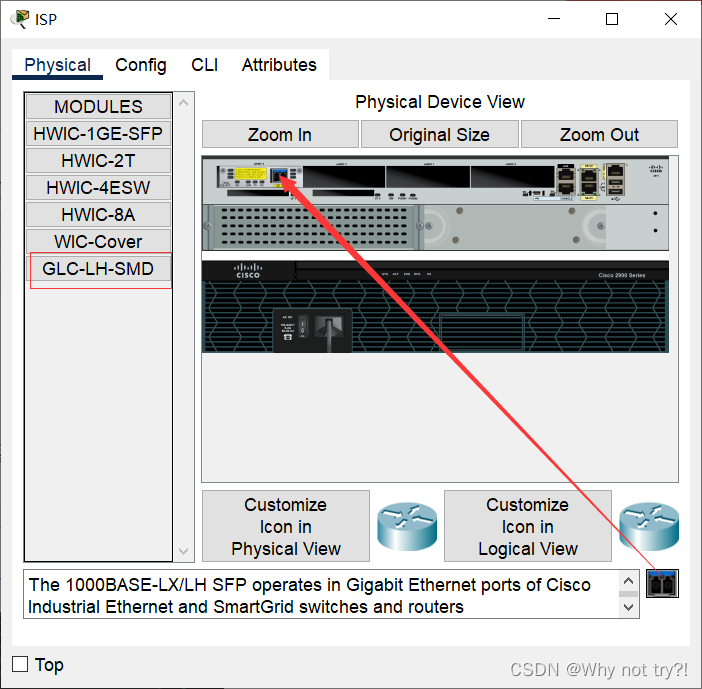702x689 pixels.
Task: Click the Packet Tracer icon in title bar
Action: (x=20, y=19)
